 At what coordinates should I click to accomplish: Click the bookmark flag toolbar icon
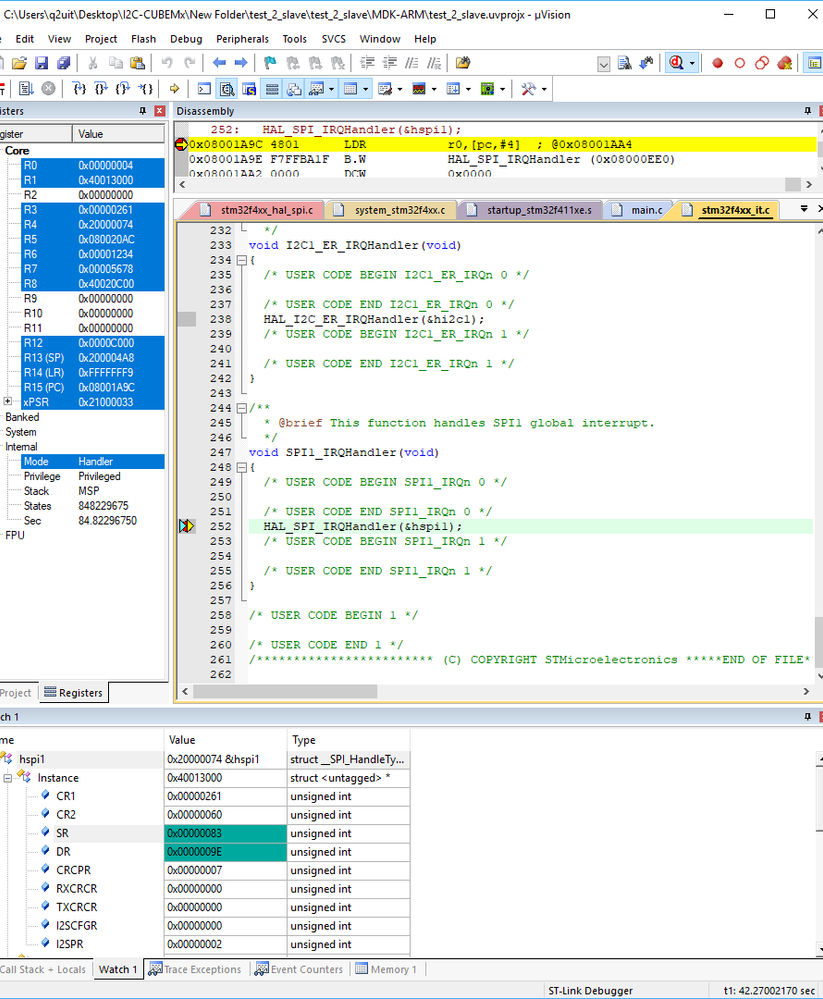(270, 63)
